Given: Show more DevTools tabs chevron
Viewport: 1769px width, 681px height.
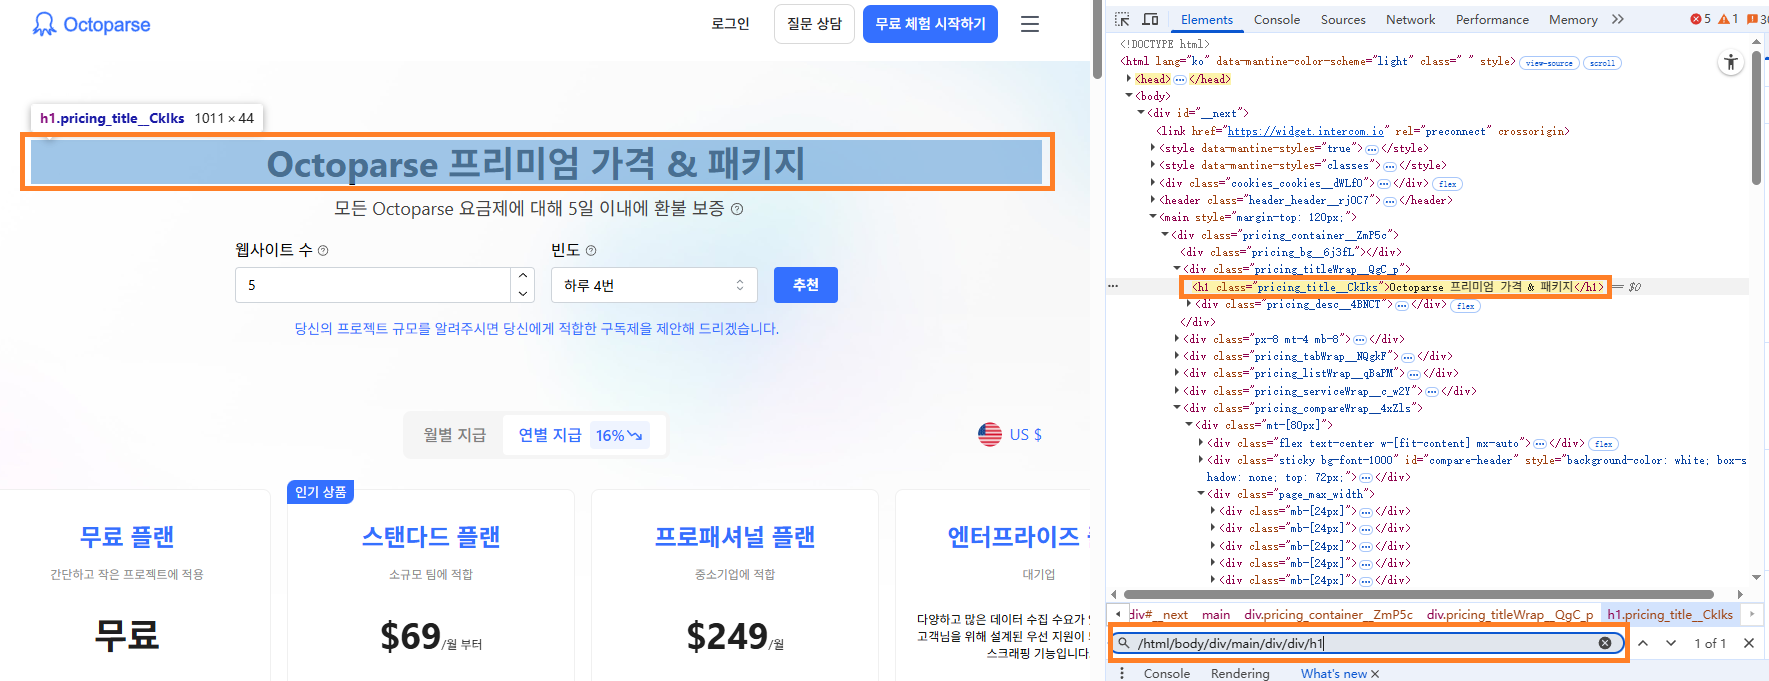Looking at the screenshot, I should tap(1618, 19).
